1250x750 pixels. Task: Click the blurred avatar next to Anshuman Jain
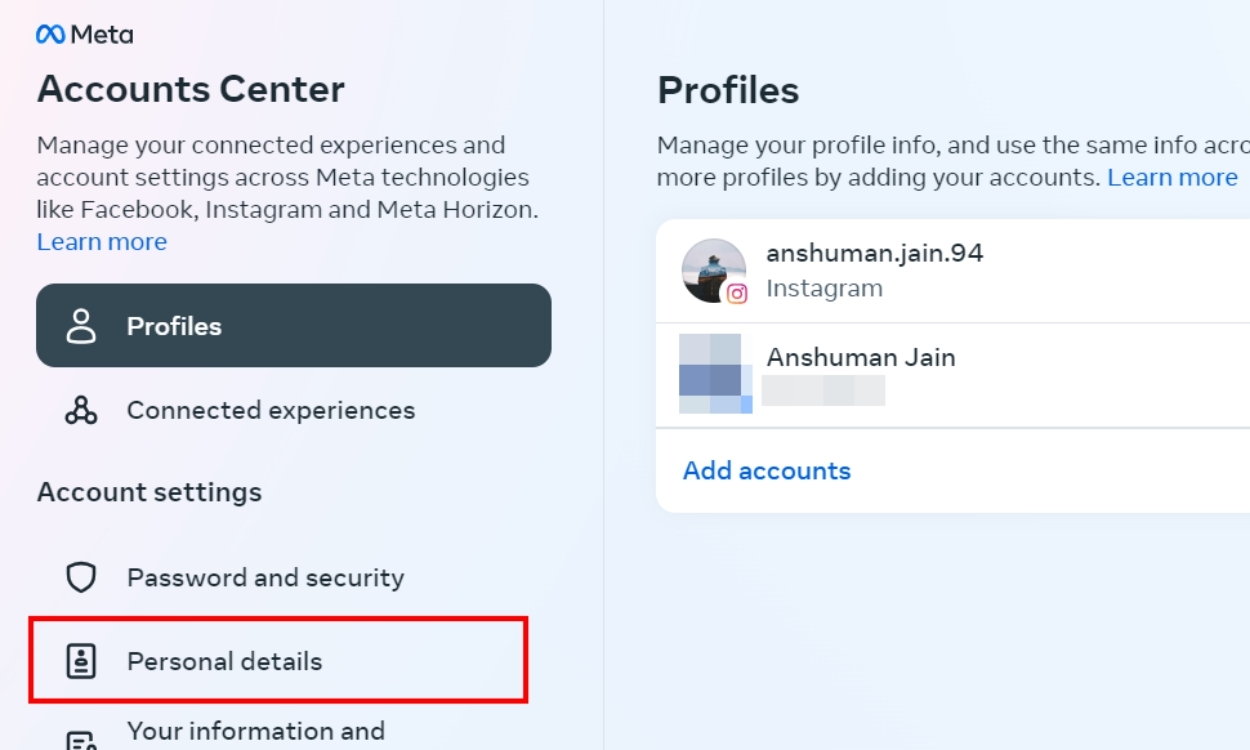[714, 374]
